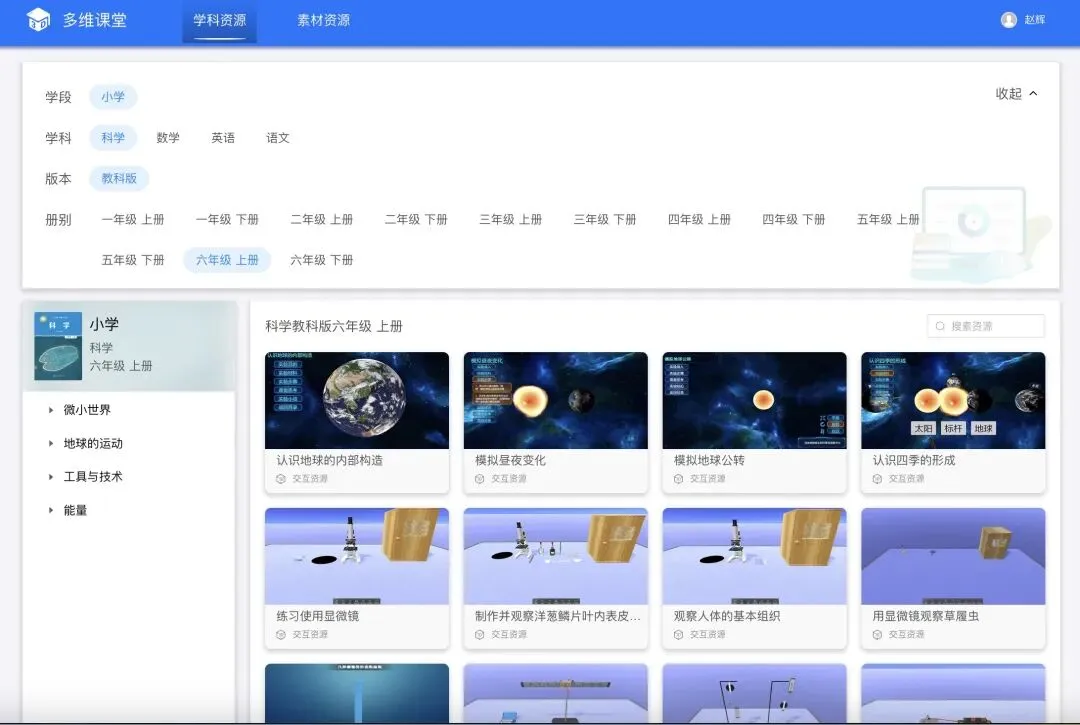Choose the 二年级 下册 volume

(x=416, y=220)
